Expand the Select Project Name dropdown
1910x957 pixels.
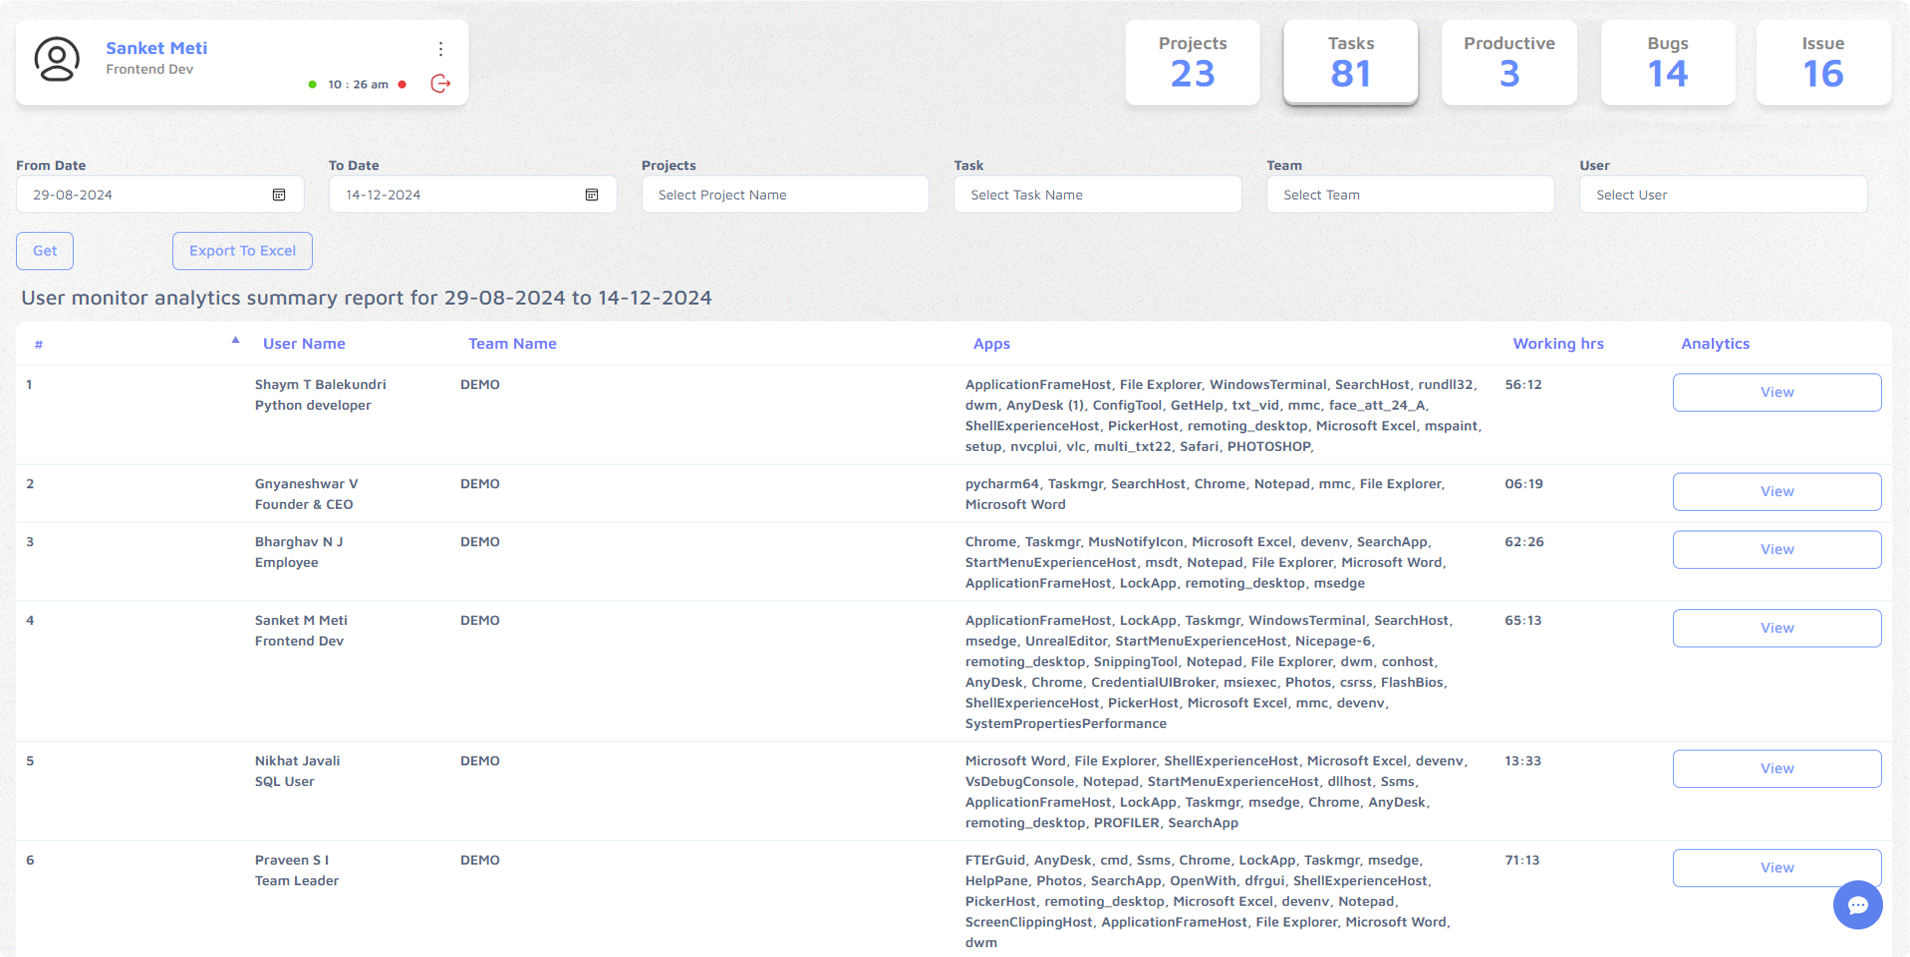[785, 195]
